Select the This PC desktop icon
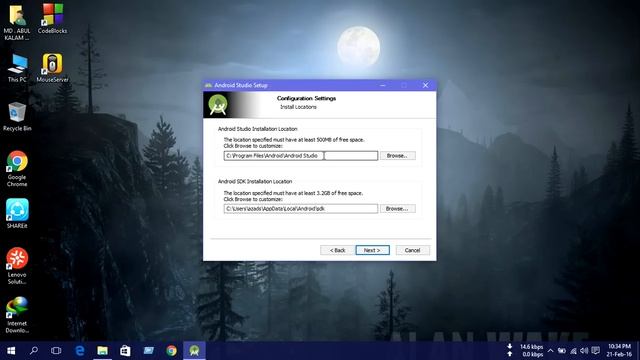 click(17, 68)
